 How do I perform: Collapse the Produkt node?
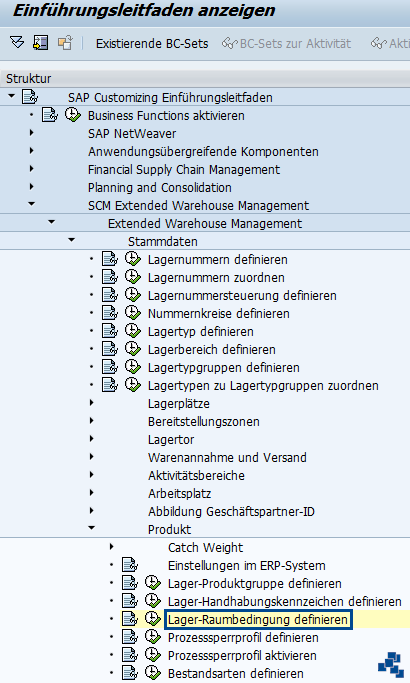coord(91,528)
